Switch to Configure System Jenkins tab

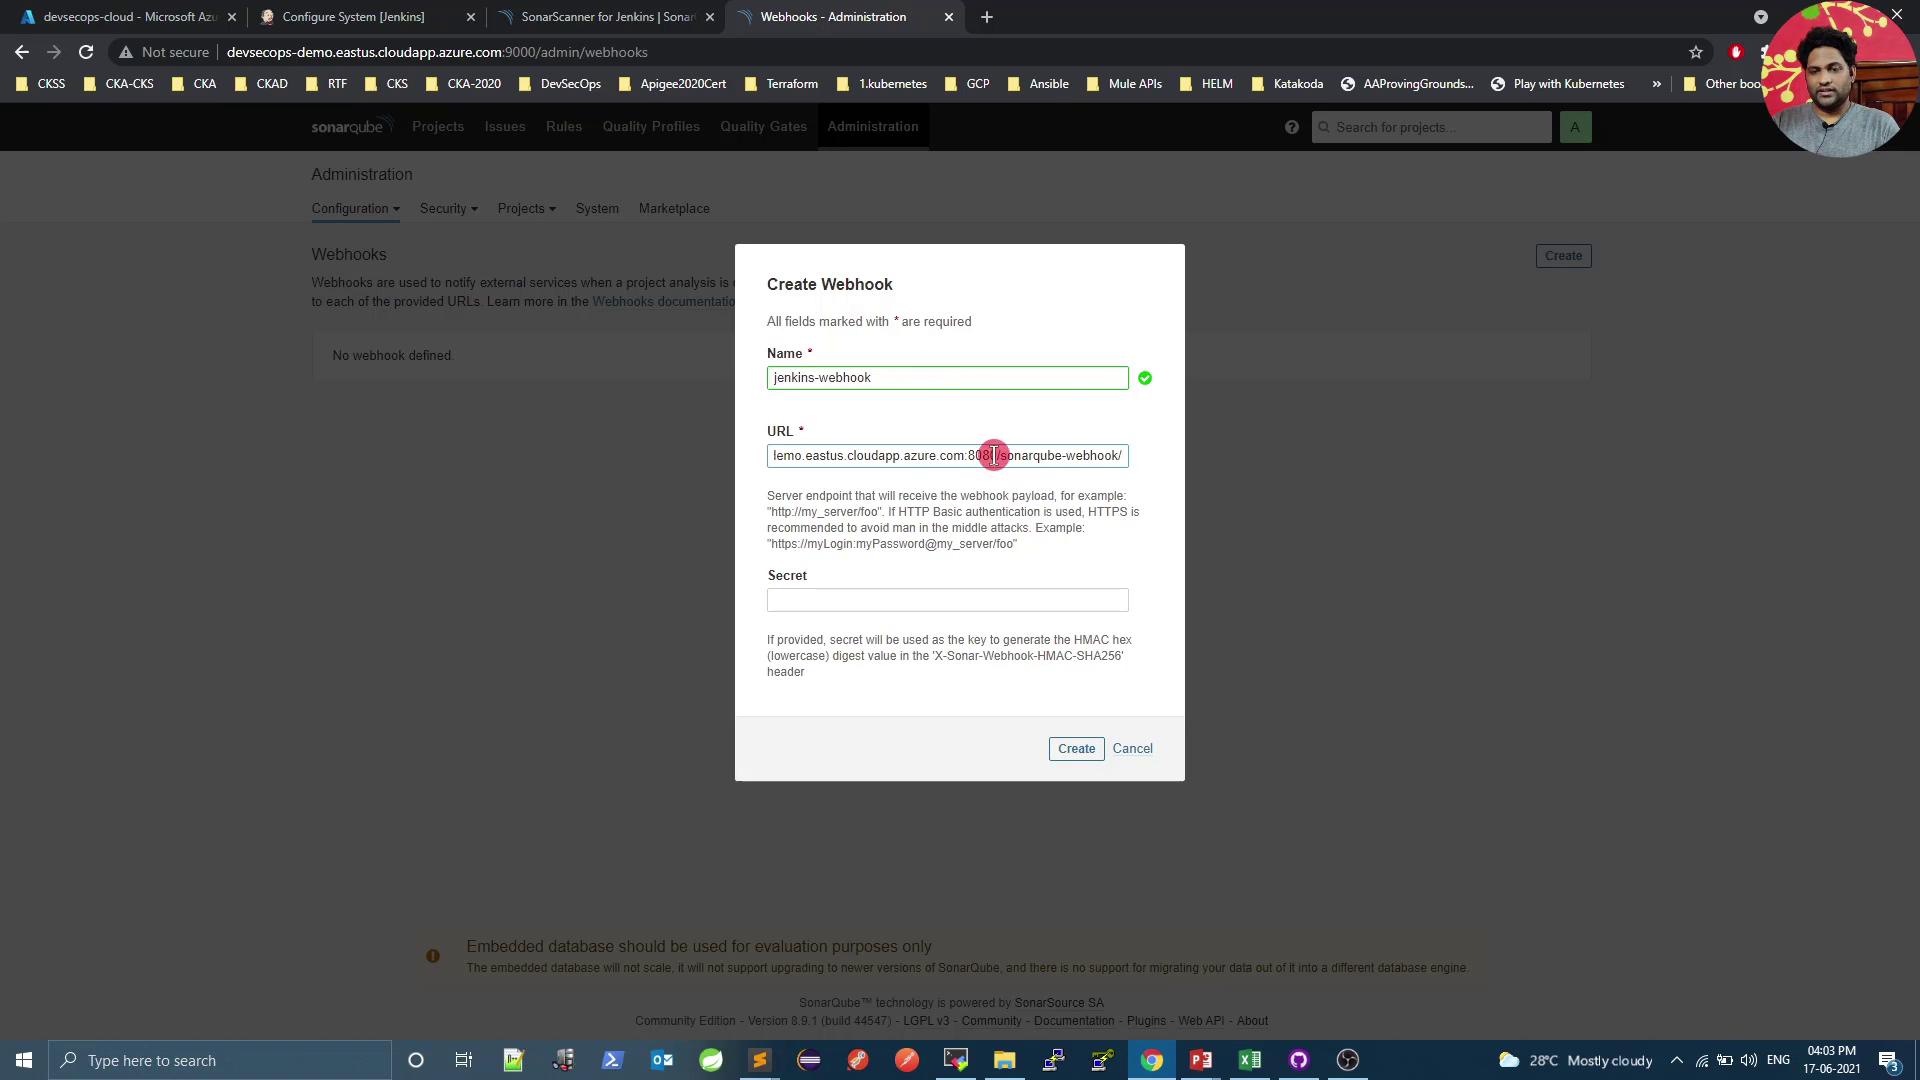[x=353, y=17]
